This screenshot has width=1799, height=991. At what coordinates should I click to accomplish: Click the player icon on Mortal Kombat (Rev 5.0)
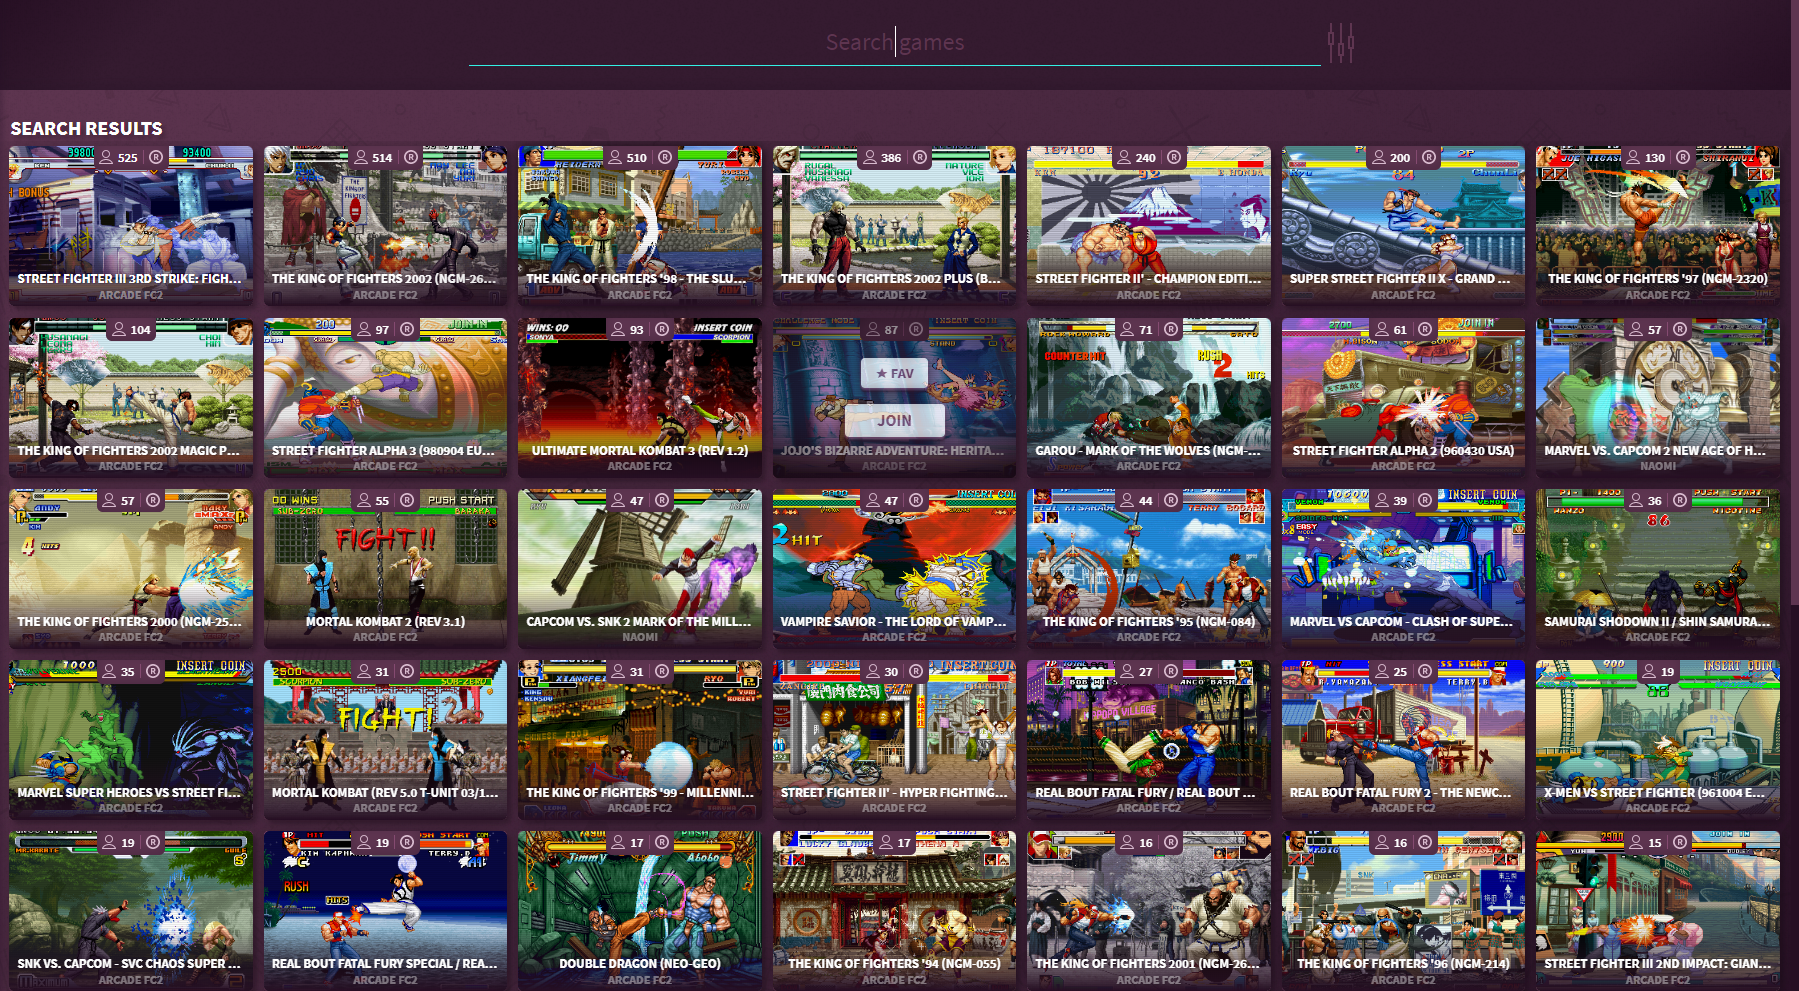364,672
